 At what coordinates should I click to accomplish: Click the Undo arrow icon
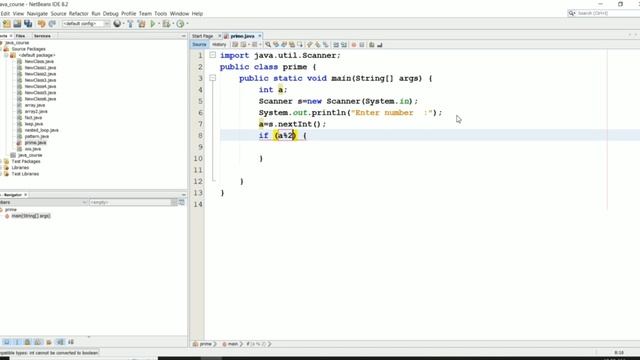(41, 24)
